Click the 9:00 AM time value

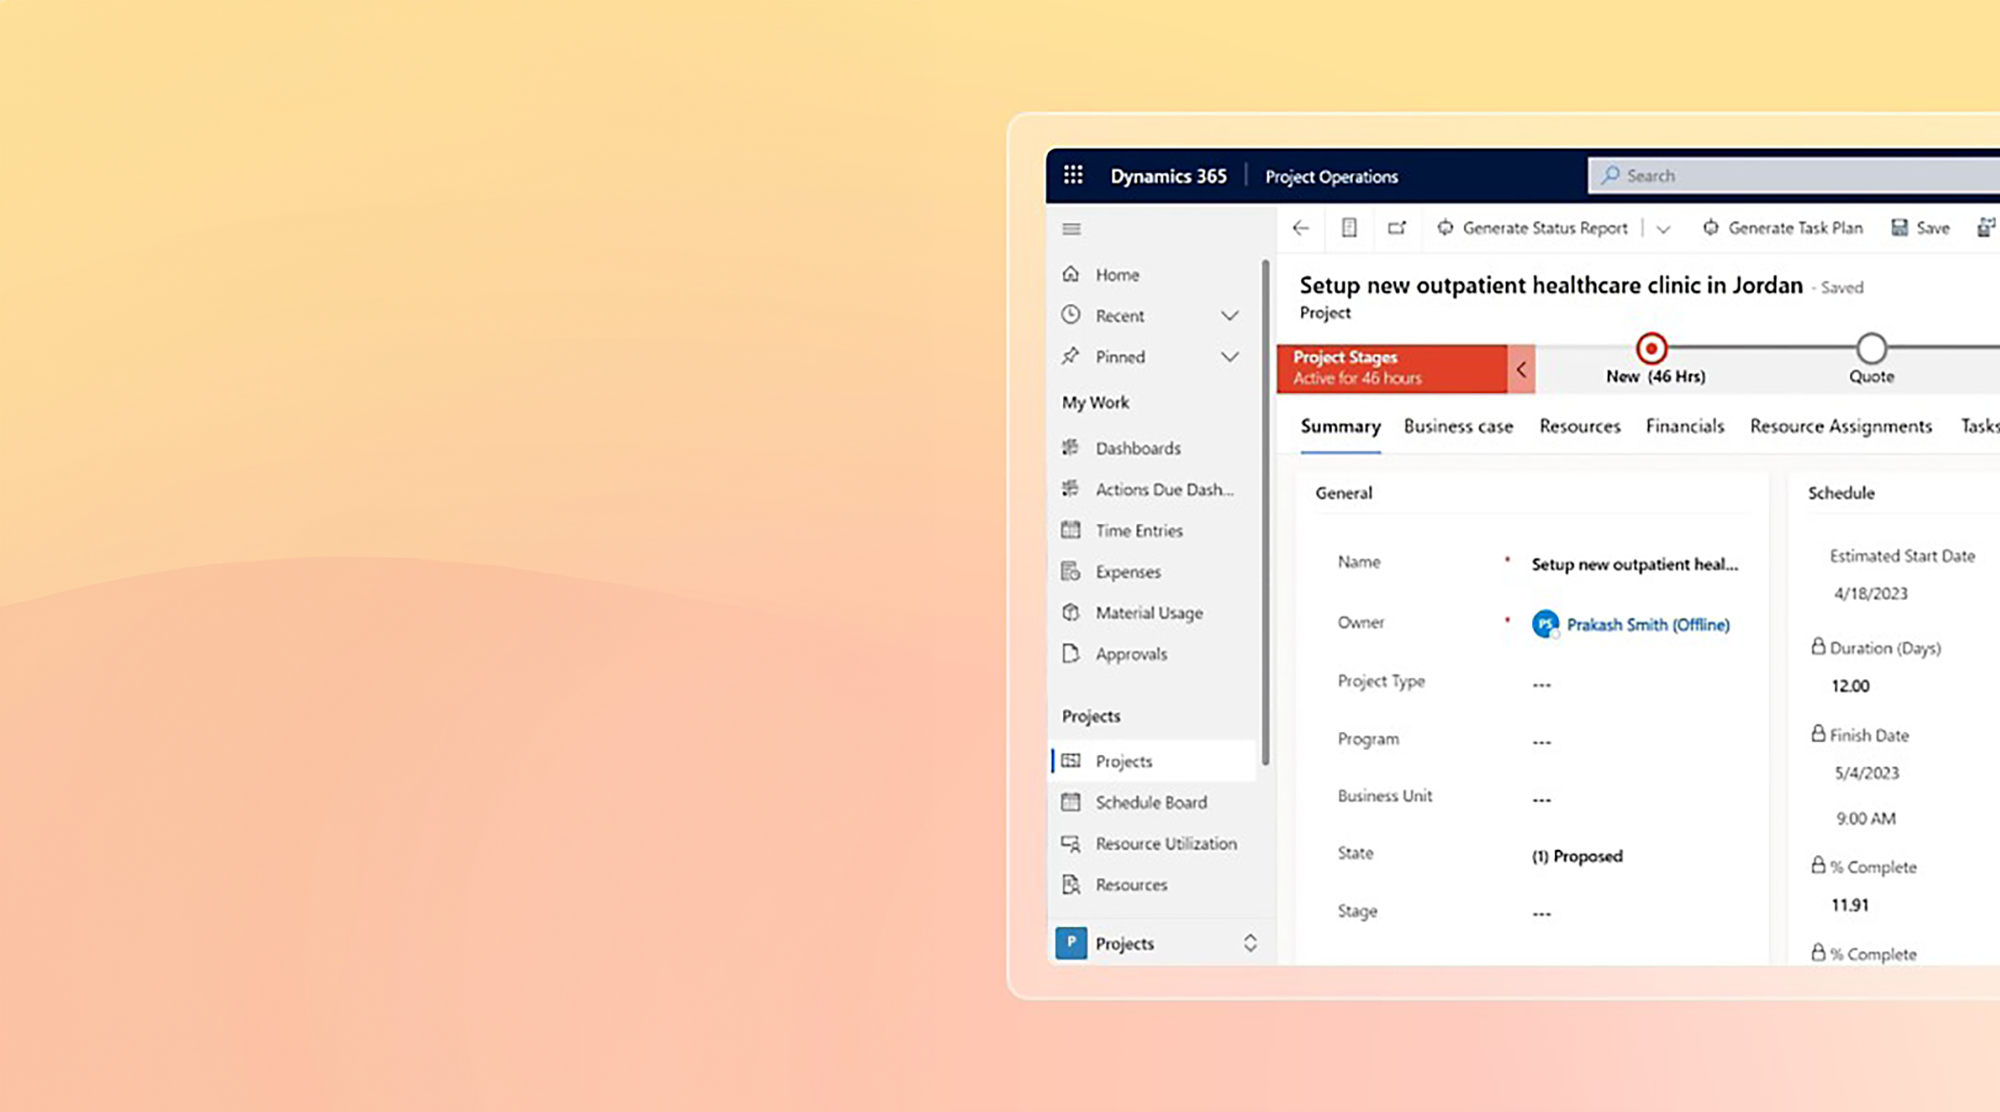(x=1866, y=818)
